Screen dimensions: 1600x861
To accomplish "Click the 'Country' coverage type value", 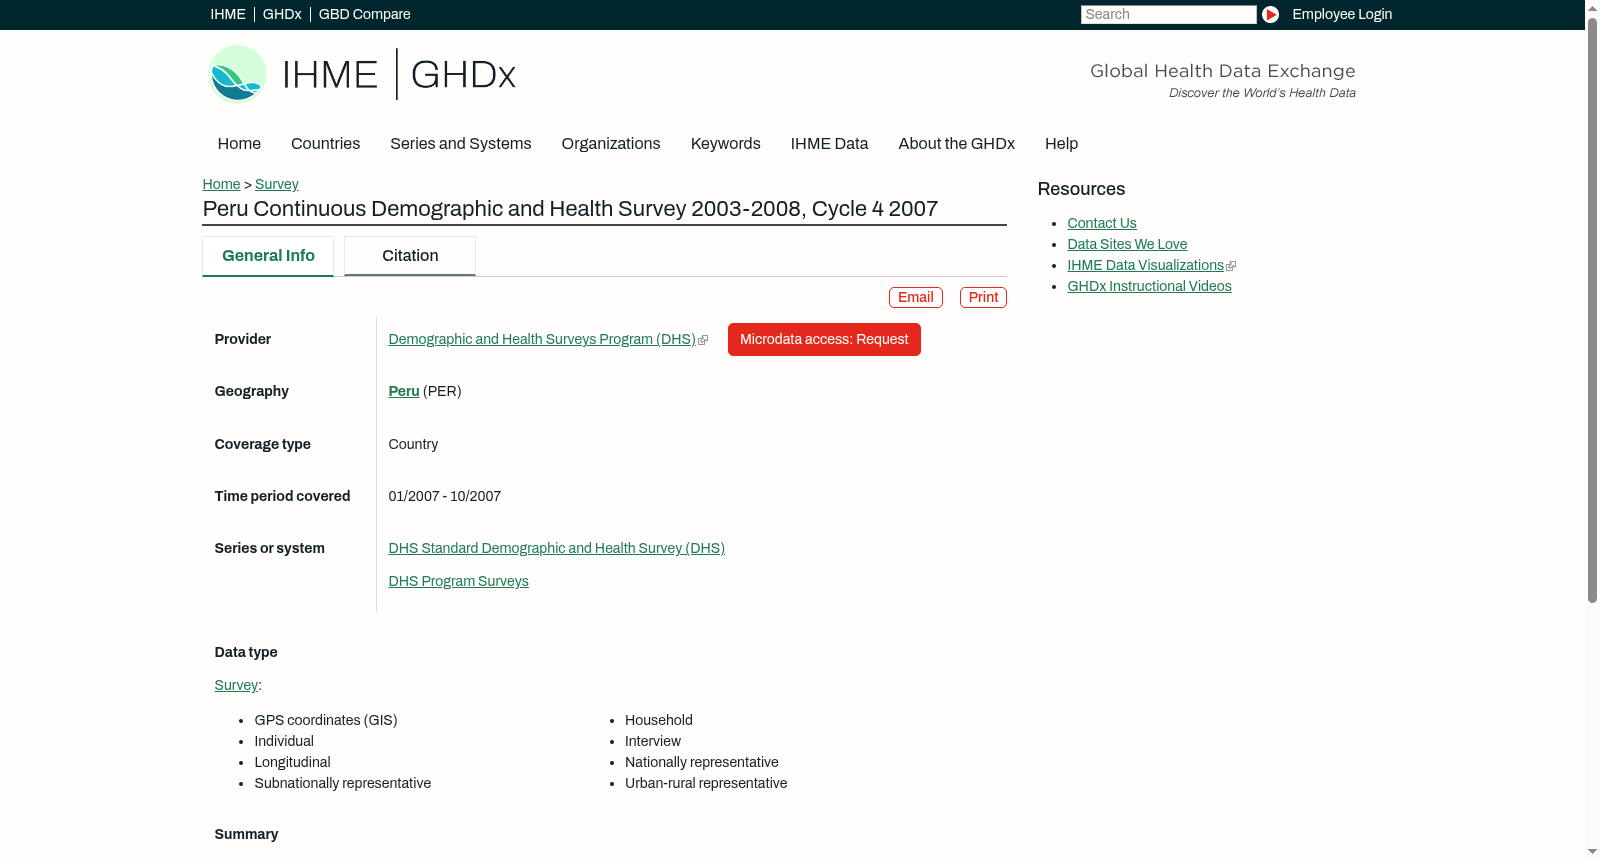I will (x=413, y=444).
